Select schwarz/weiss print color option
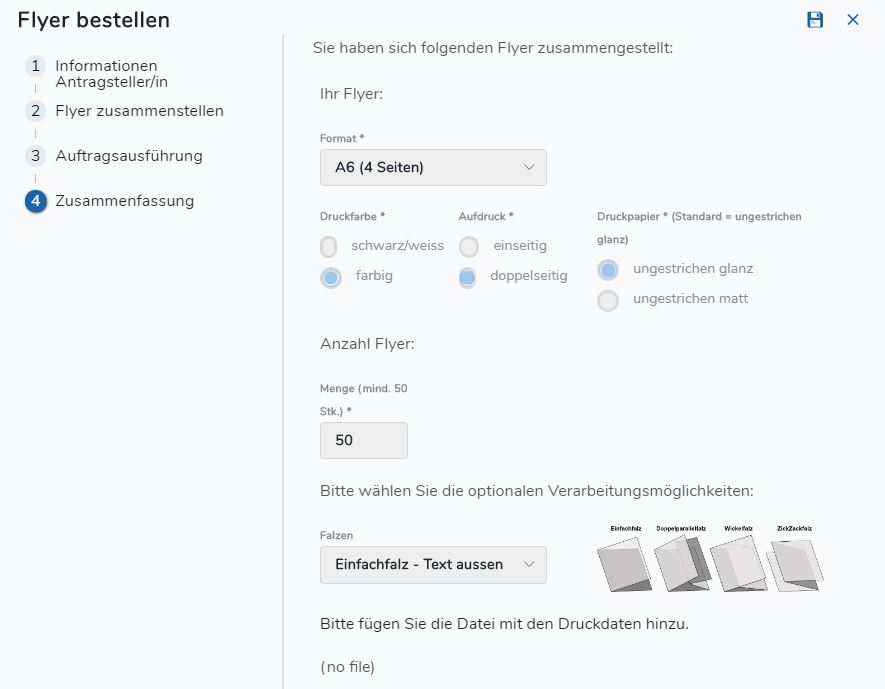 point(328,247)
